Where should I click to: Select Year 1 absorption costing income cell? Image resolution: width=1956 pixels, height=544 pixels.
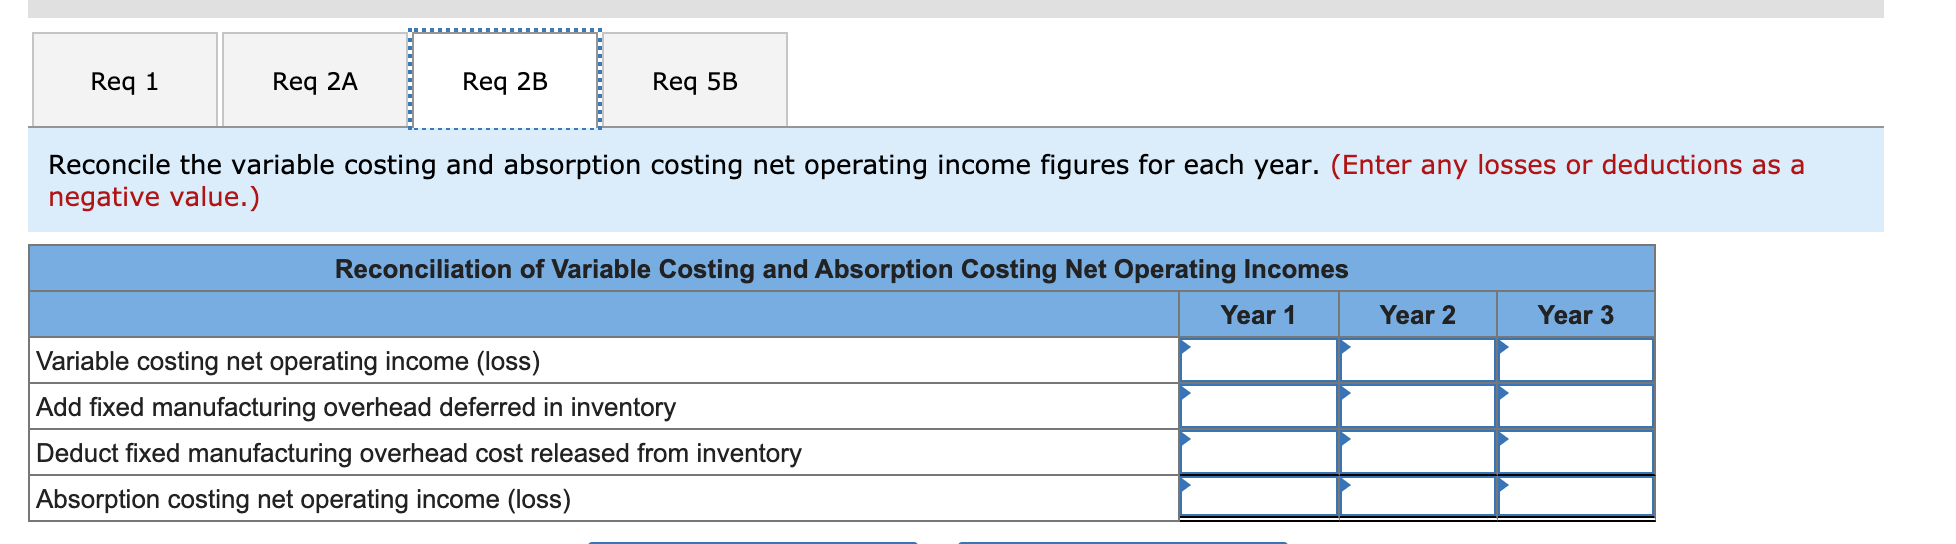click(1259, 497)
